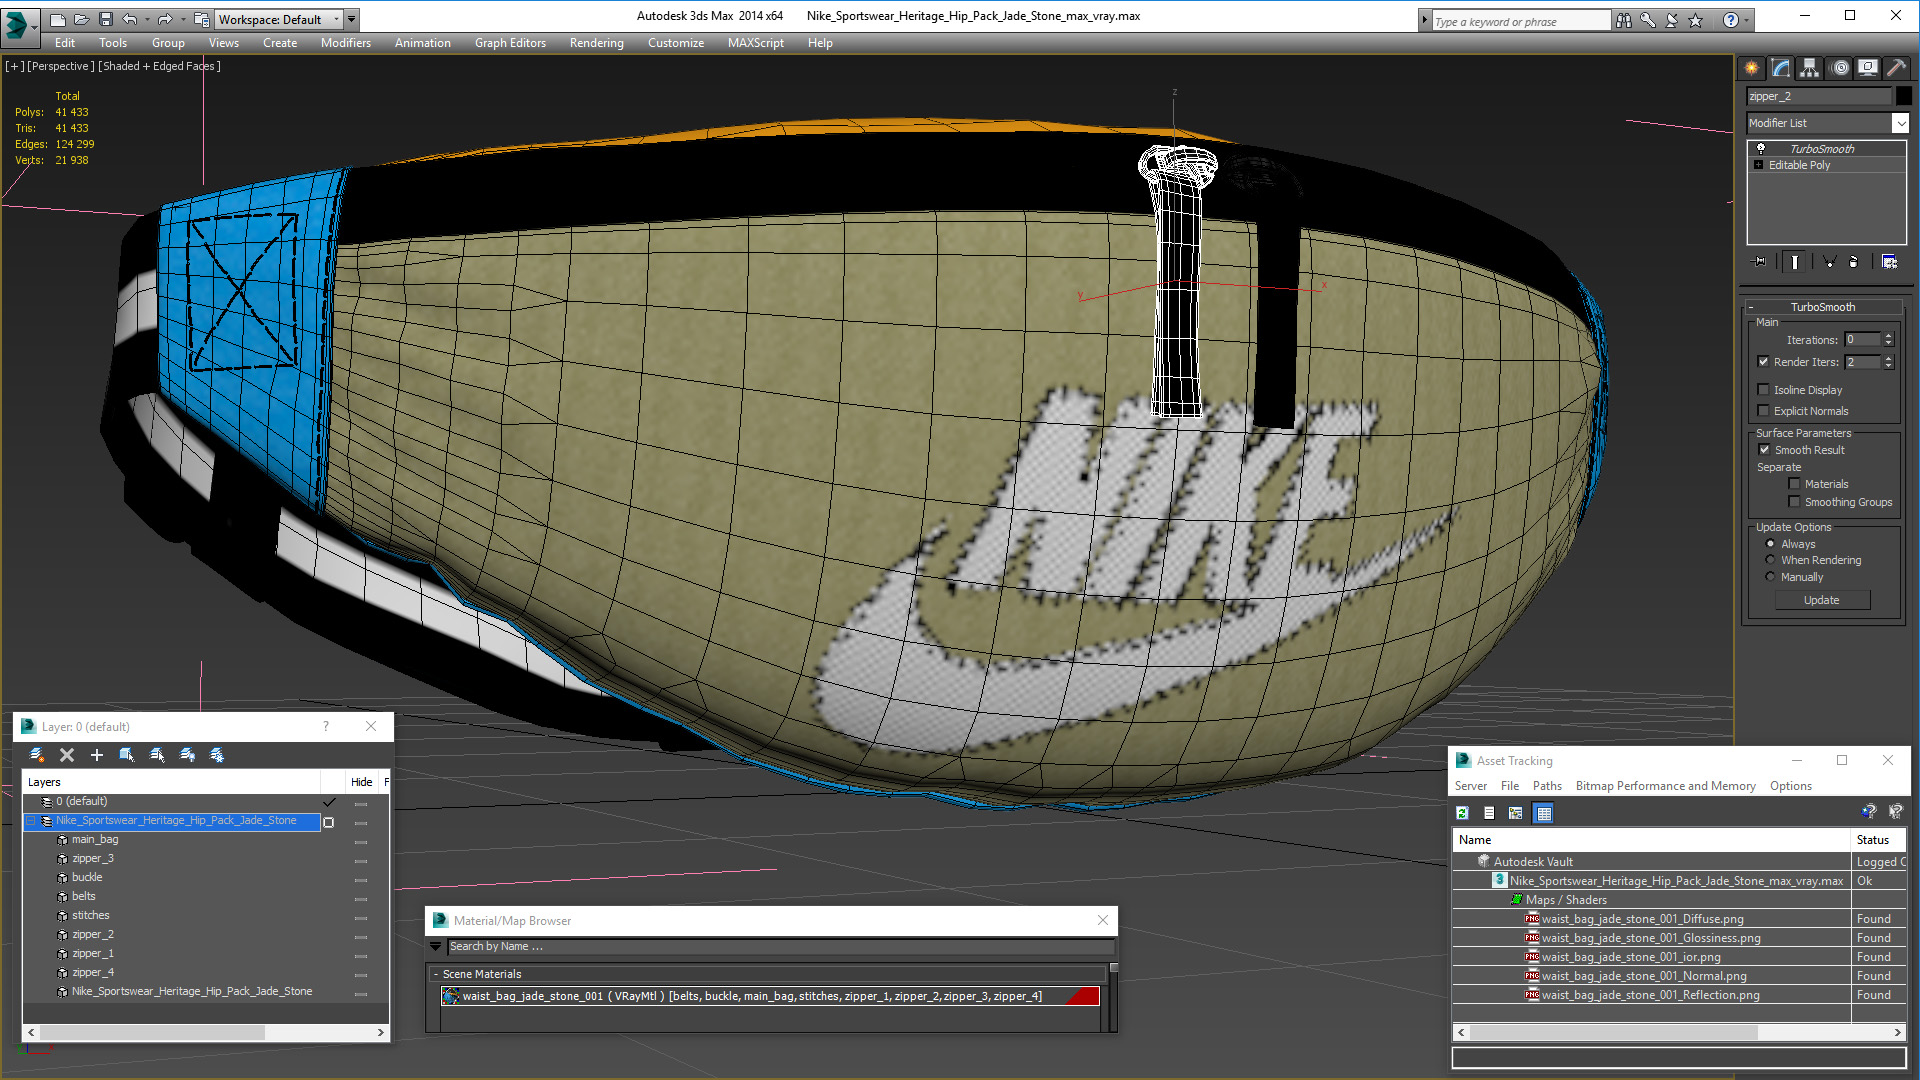Expand the Editable Poly sub-objects
Screen dimensions: 1920x1080
[x=1758, y=165]
